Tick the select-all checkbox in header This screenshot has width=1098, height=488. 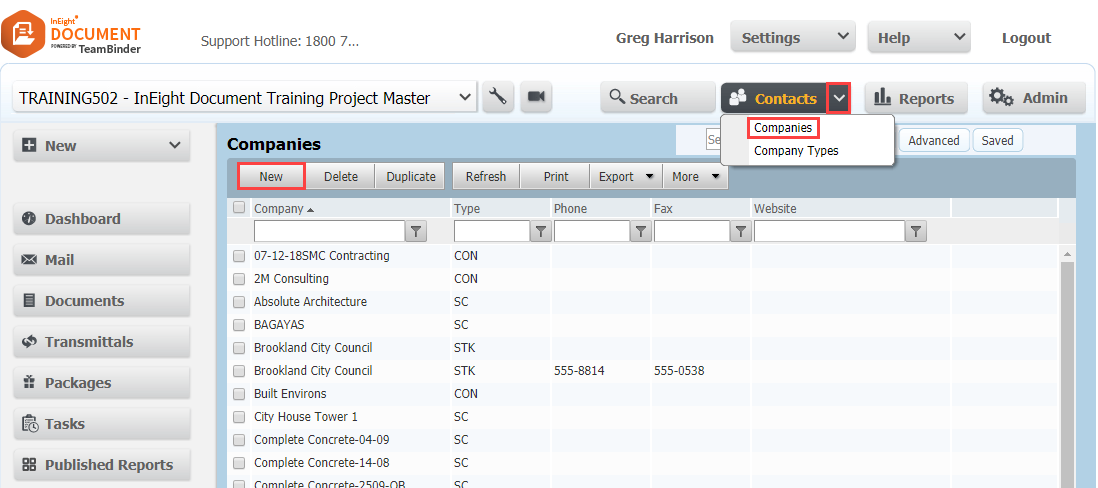coord(239,208)
